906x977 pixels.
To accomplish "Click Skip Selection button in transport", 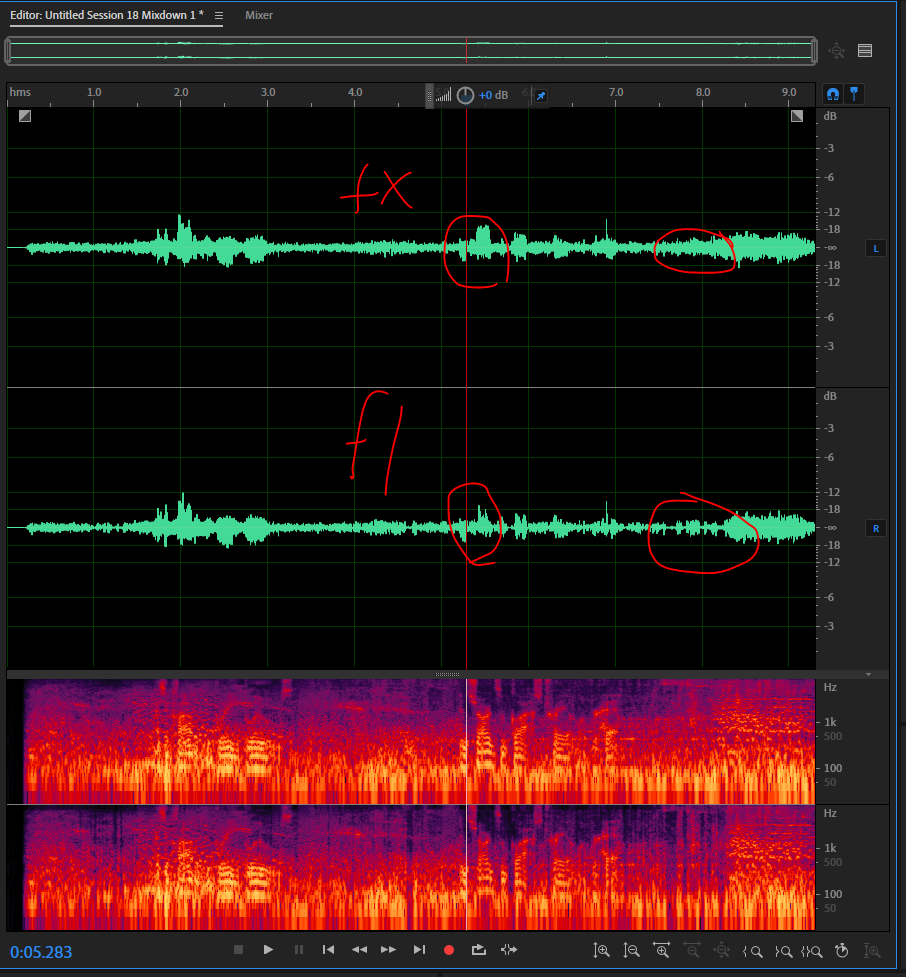I will point(508,950).
